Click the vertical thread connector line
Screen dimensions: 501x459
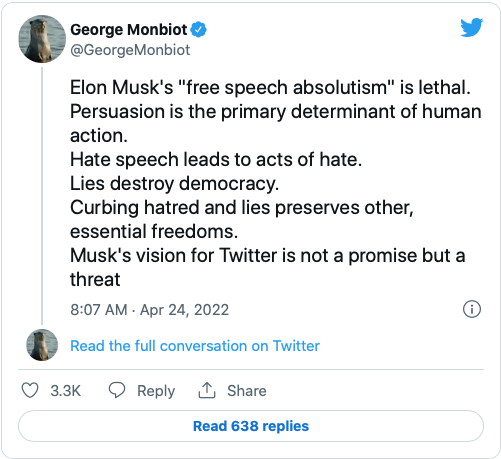42,196
